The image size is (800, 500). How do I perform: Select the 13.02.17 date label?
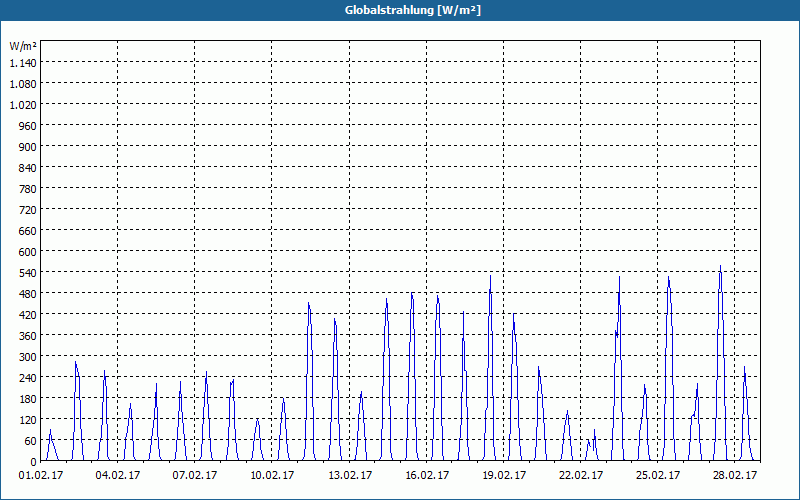coord(349,475)
